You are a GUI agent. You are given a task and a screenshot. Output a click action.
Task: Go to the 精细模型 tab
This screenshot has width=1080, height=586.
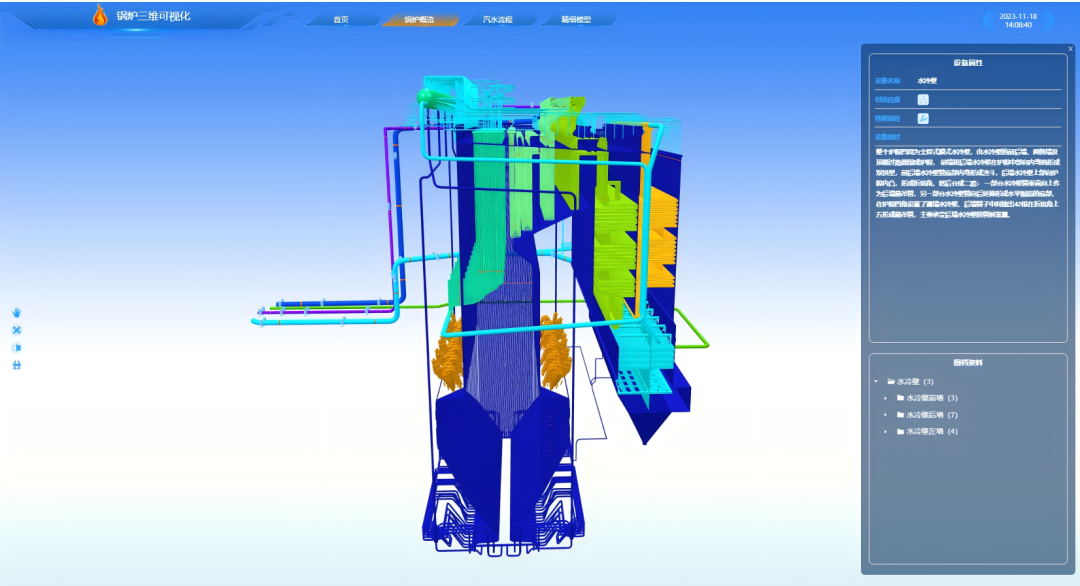coord(576,20)
